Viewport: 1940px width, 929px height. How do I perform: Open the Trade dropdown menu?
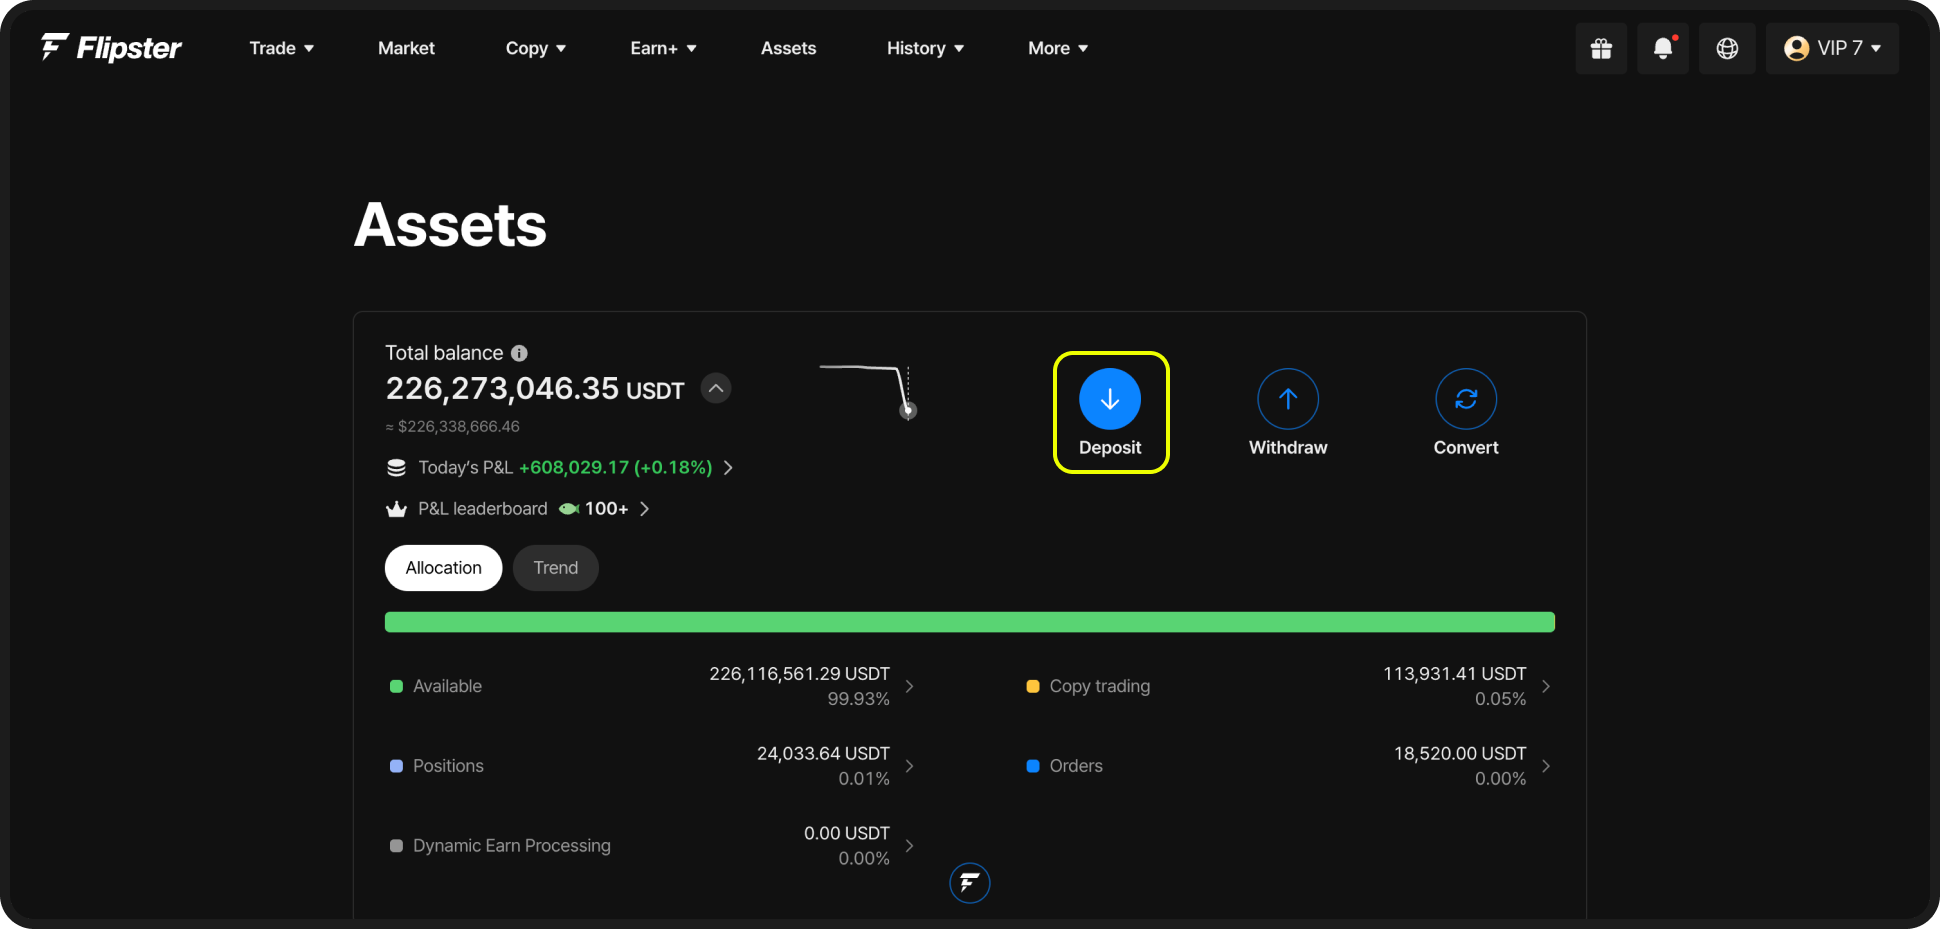point(281,48)
